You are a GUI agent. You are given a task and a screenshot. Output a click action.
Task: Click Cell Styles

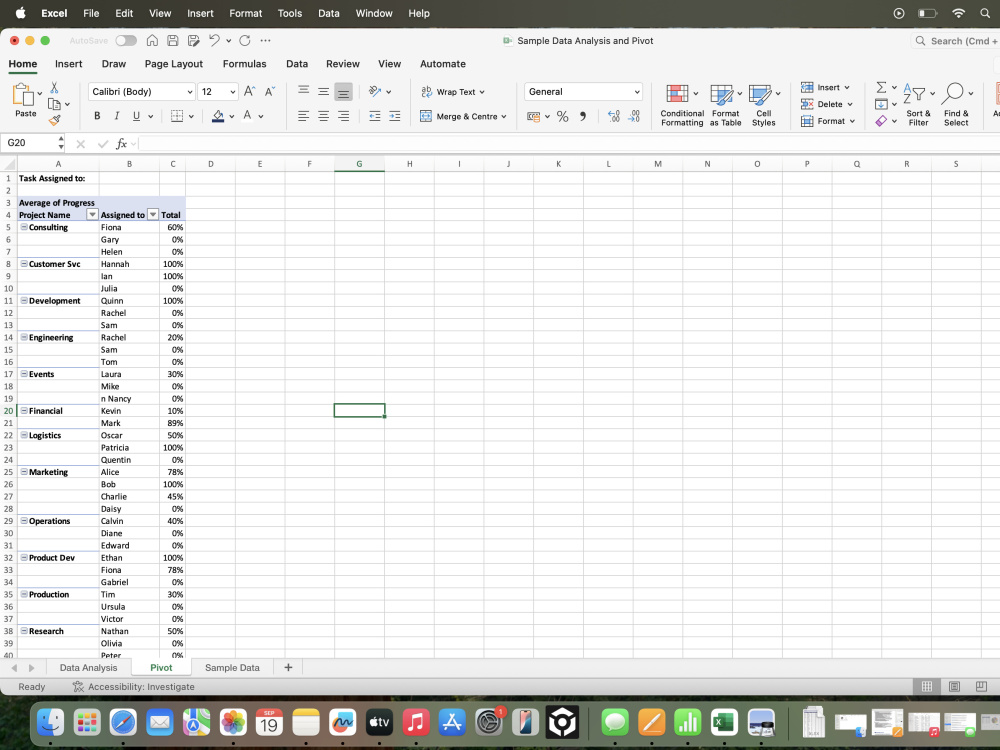pos(763,105)
